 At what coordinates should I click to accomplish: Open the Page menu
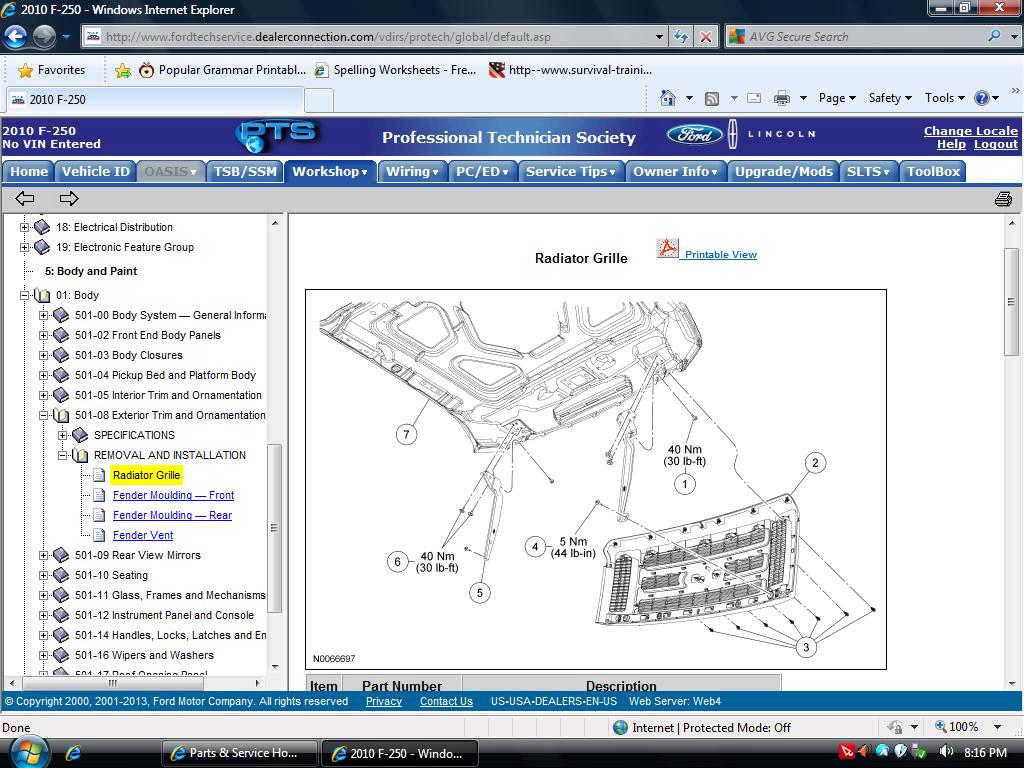(x=837, y=98)
